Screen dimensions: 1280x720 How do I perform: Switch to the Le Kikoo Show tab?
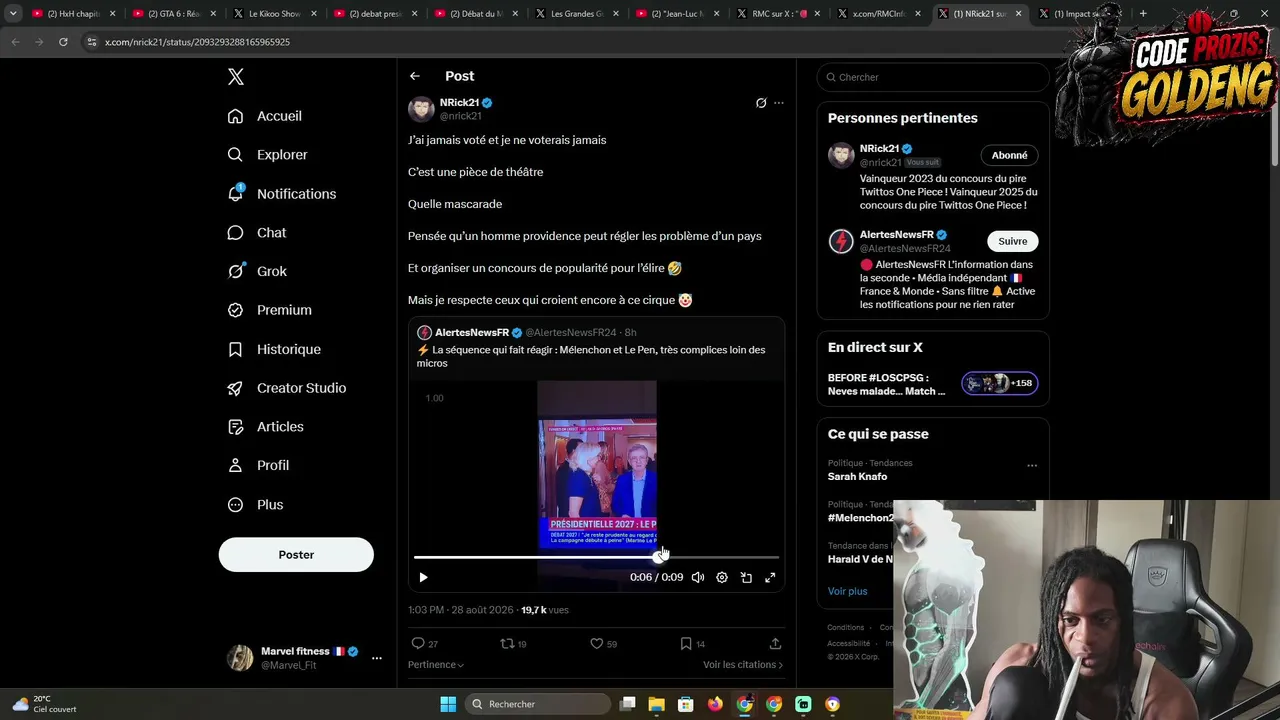(273, 14)
